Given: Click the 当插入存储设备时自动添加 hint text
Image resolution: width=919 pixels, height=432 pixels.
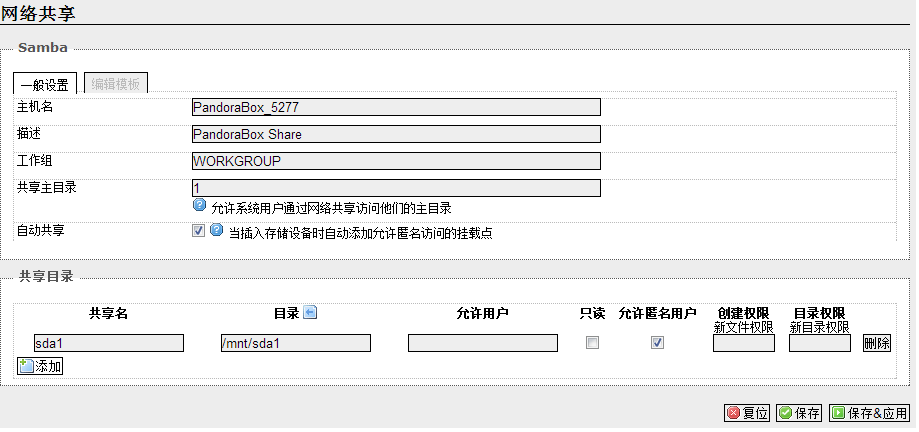Looking at the screenshot, I should pos(360,234).
